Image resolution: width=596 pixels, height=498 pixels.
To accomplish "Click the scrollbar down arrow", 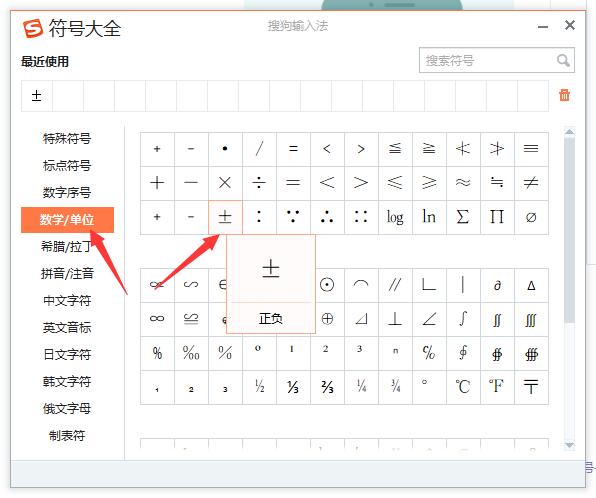I will (x=569, y=445).
